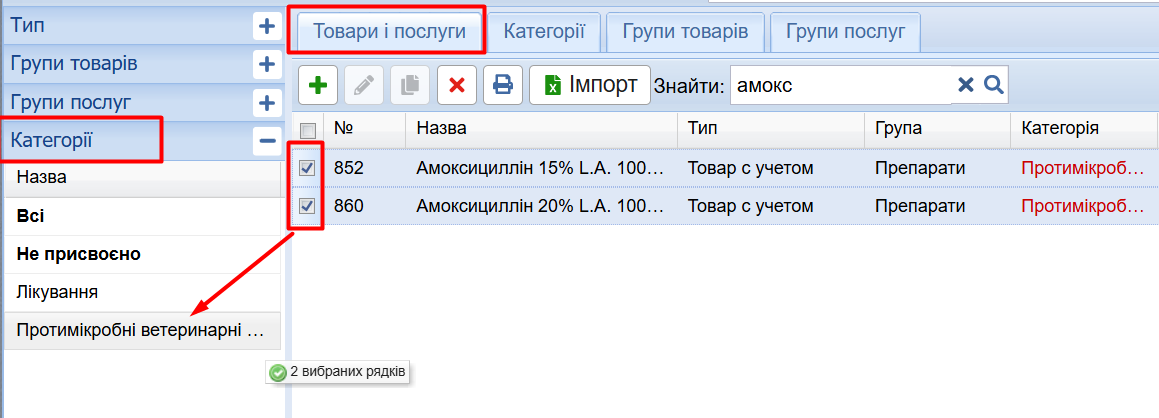Click the magnifying glass search icon
This screenshot has height=418, width=1159.
(x=993, y=85)
